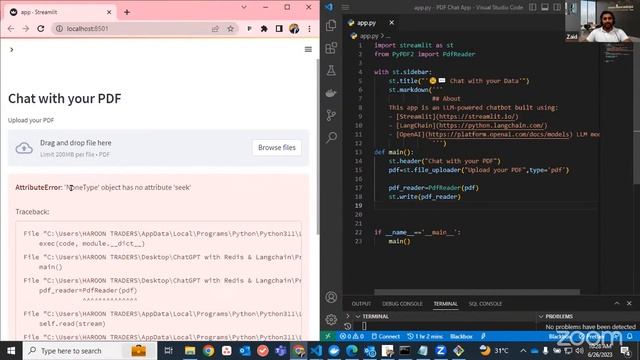The image size is (640, 360).
Task: Reload the localhost page
Action: pyautogui.click(x=40, y=29)
